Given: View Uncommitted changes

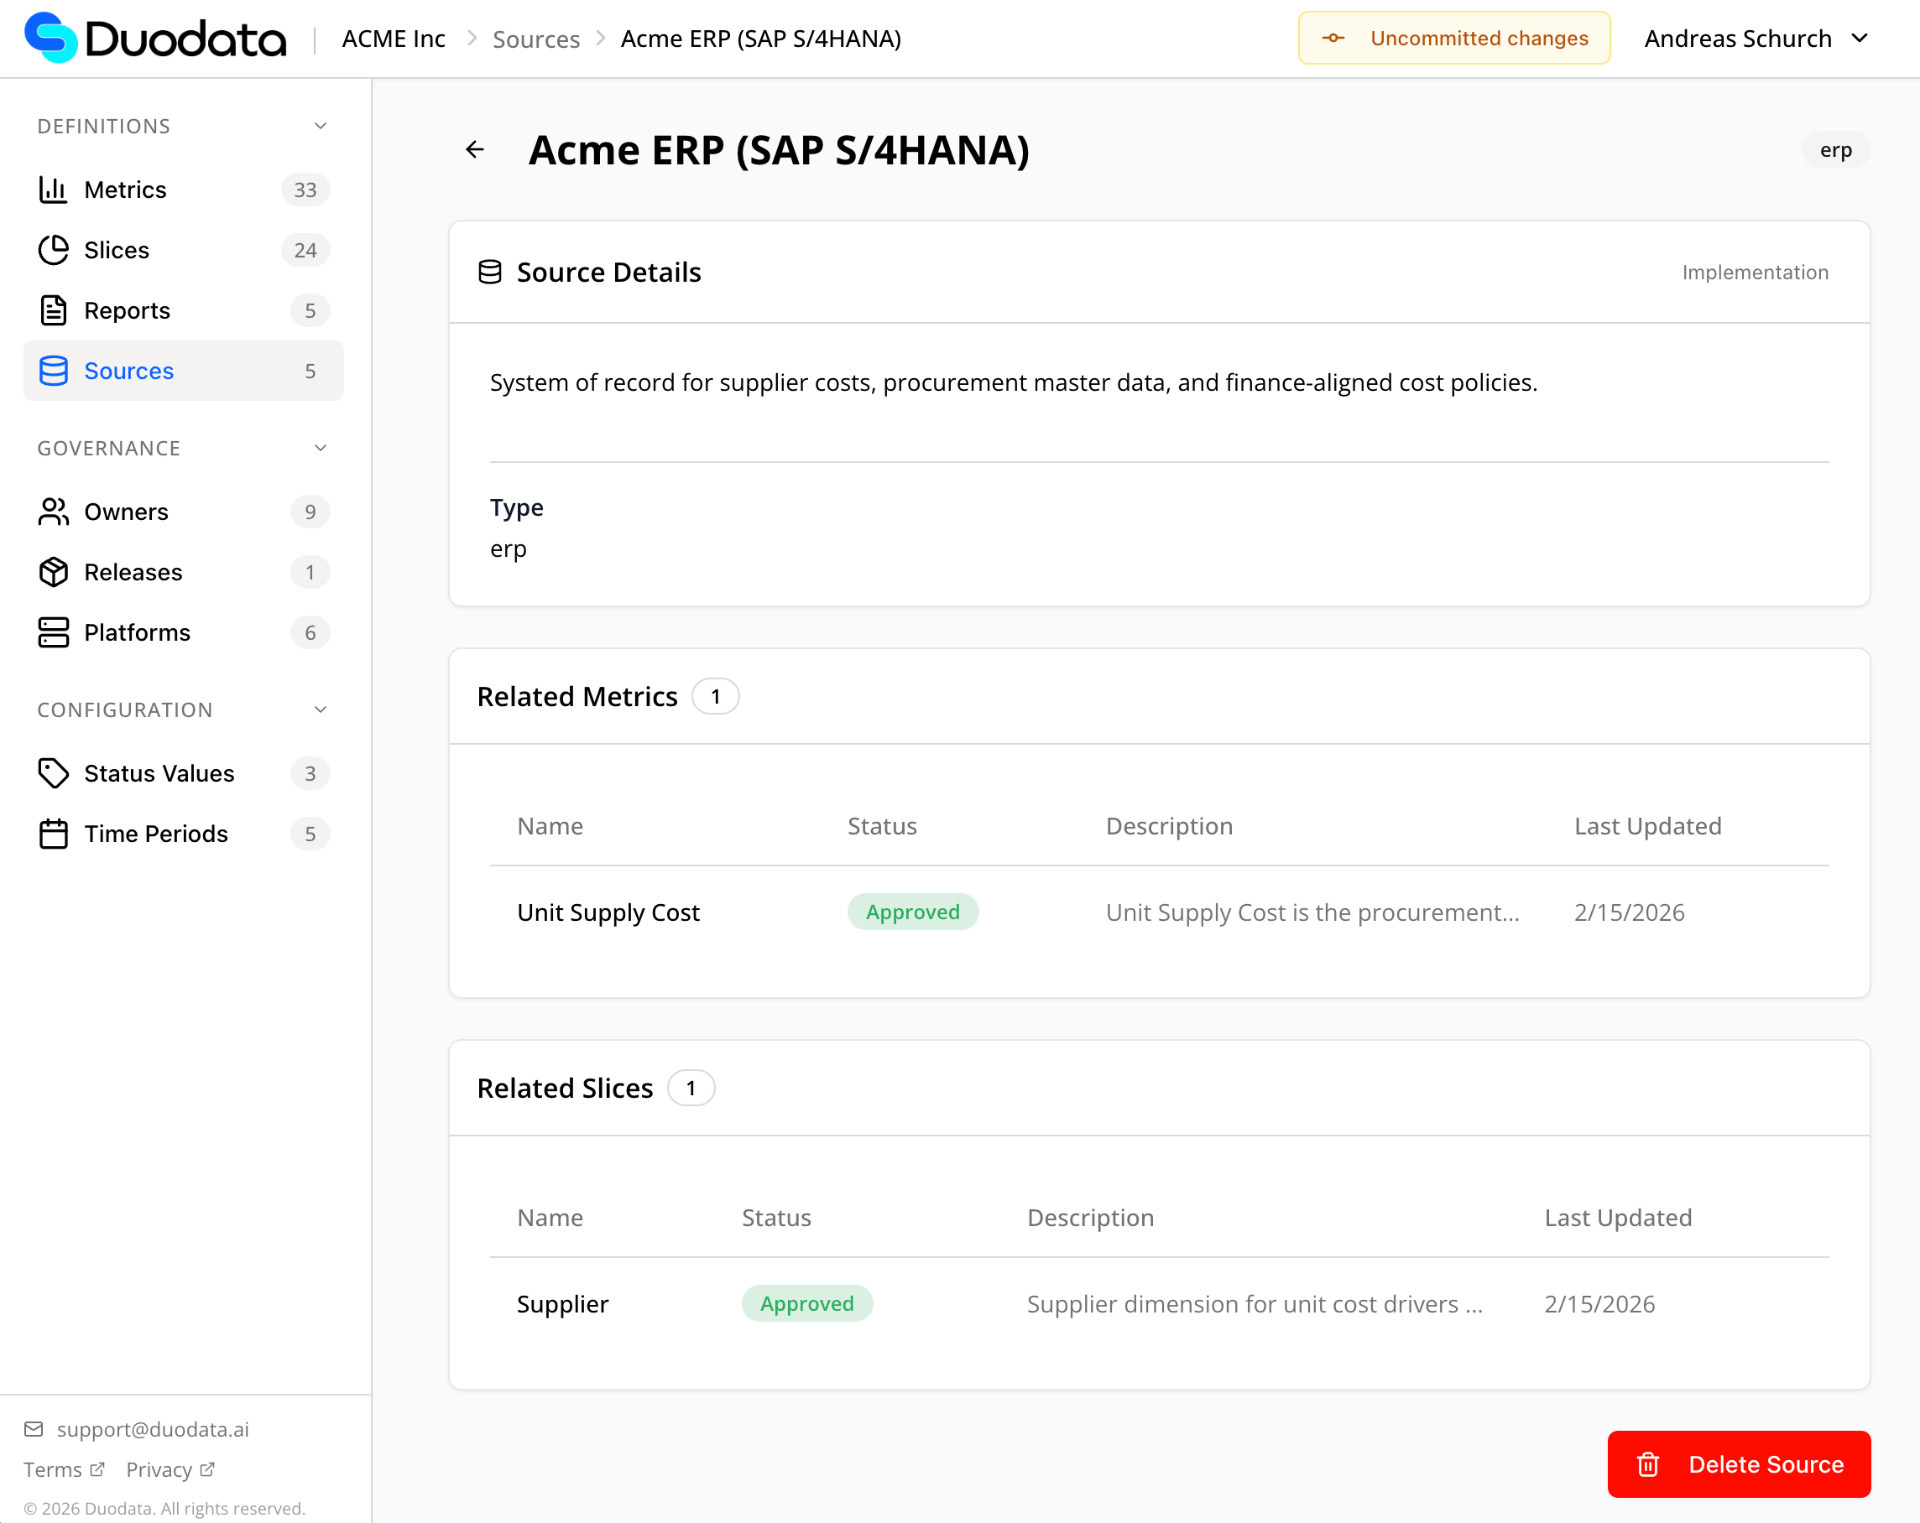Looking at the screenshot, I should click(1454, 39).
